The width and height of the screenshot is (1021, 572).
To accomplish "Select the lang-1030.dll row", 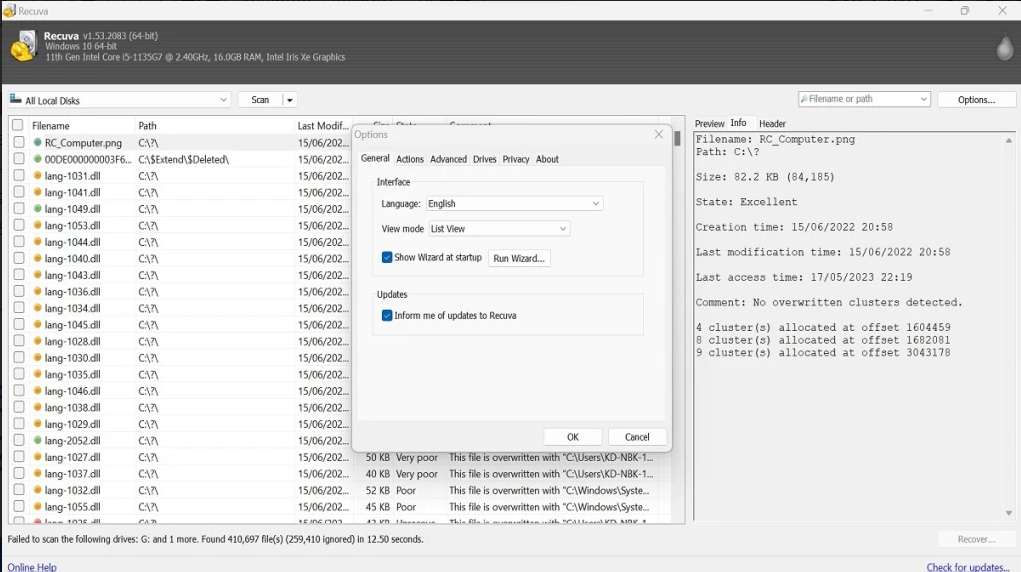I will (x=180, y=358).
